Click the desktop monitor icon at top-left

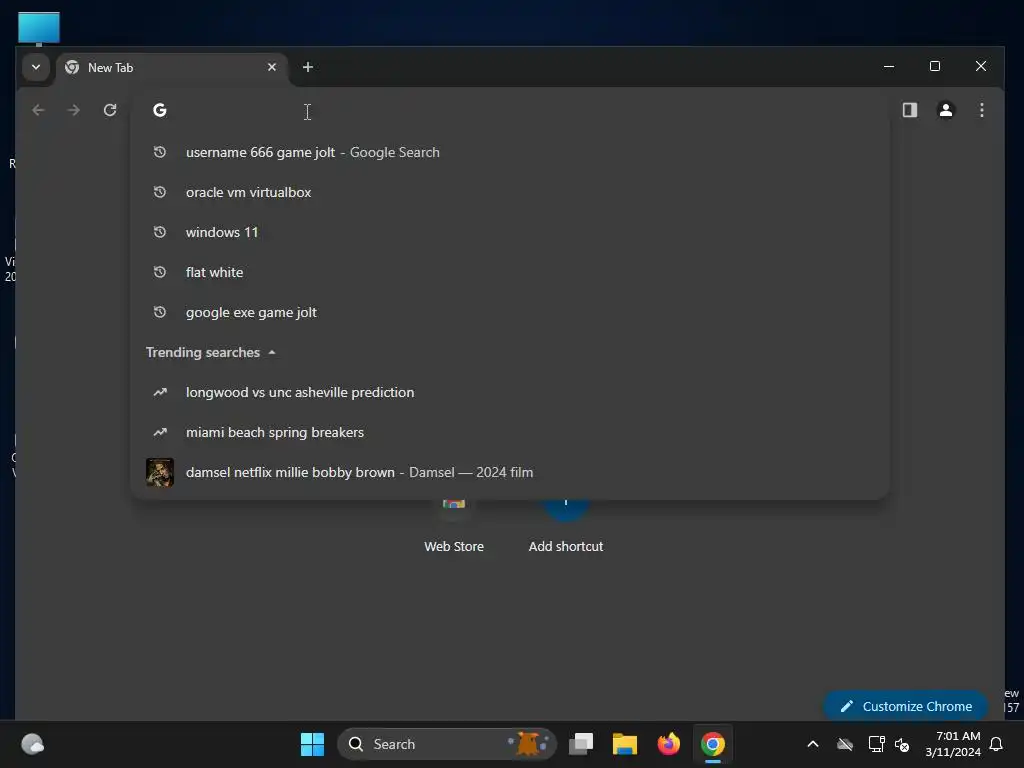[39, 29]
